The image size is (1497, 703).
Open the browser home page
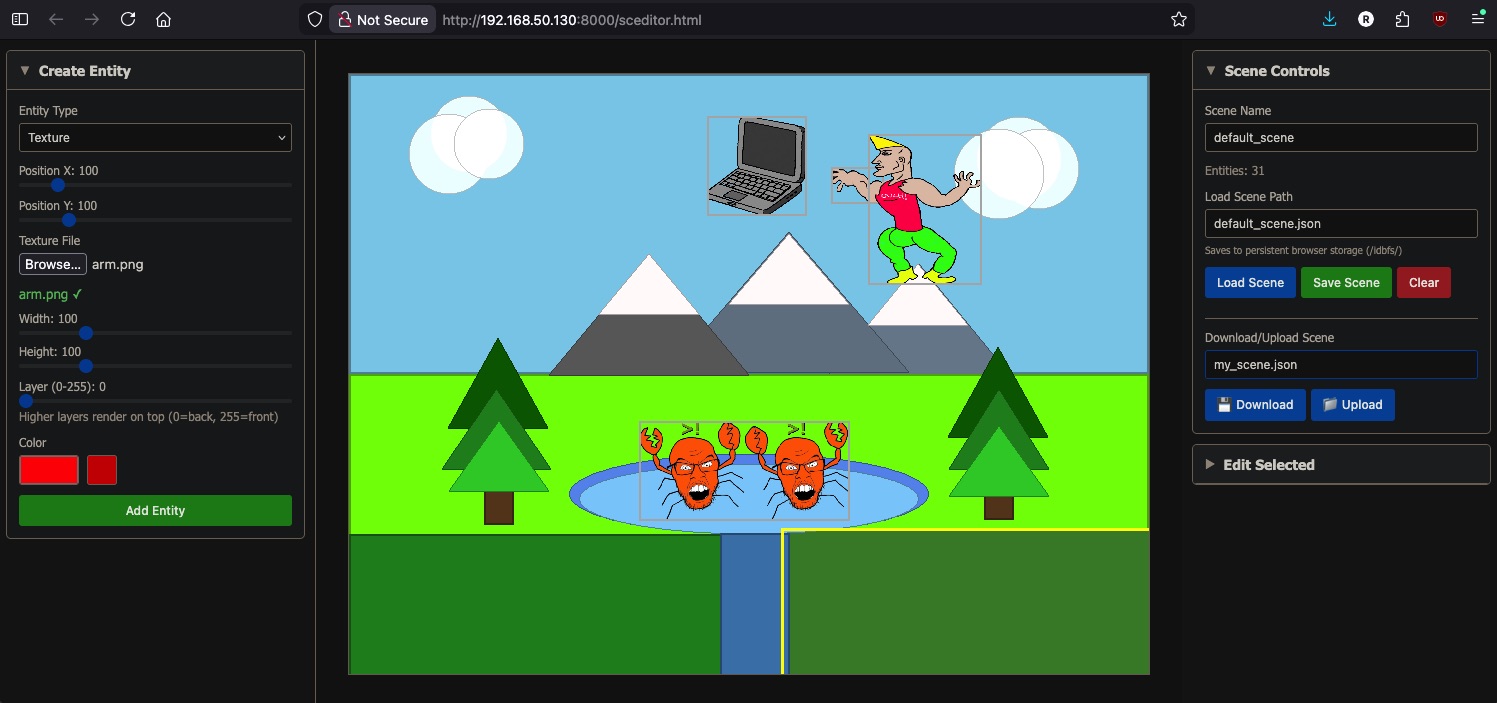point(164,19)
